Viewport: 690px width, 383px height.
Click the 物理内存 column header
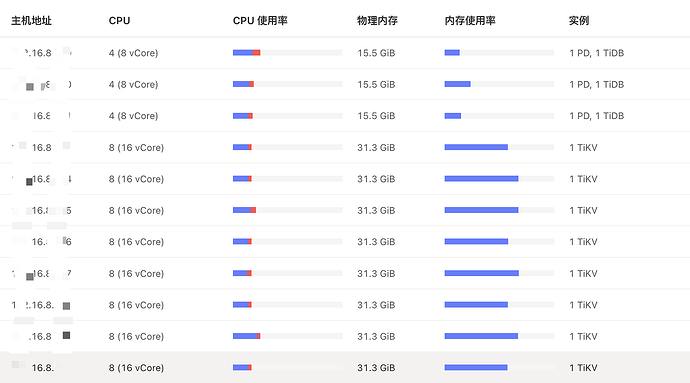[x=377, y=21]
